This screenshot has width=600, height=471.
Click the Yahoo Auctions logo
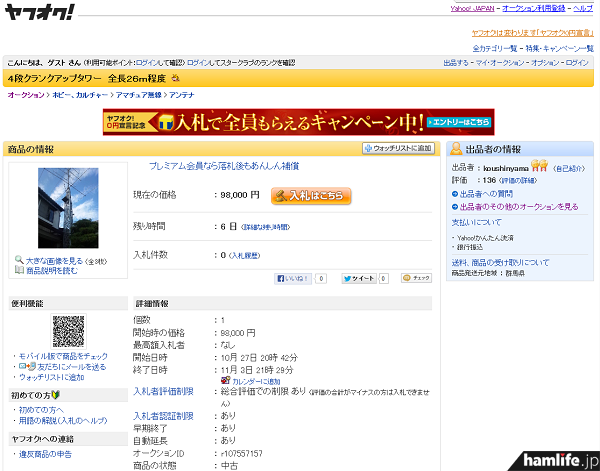[x=38, y=12]
